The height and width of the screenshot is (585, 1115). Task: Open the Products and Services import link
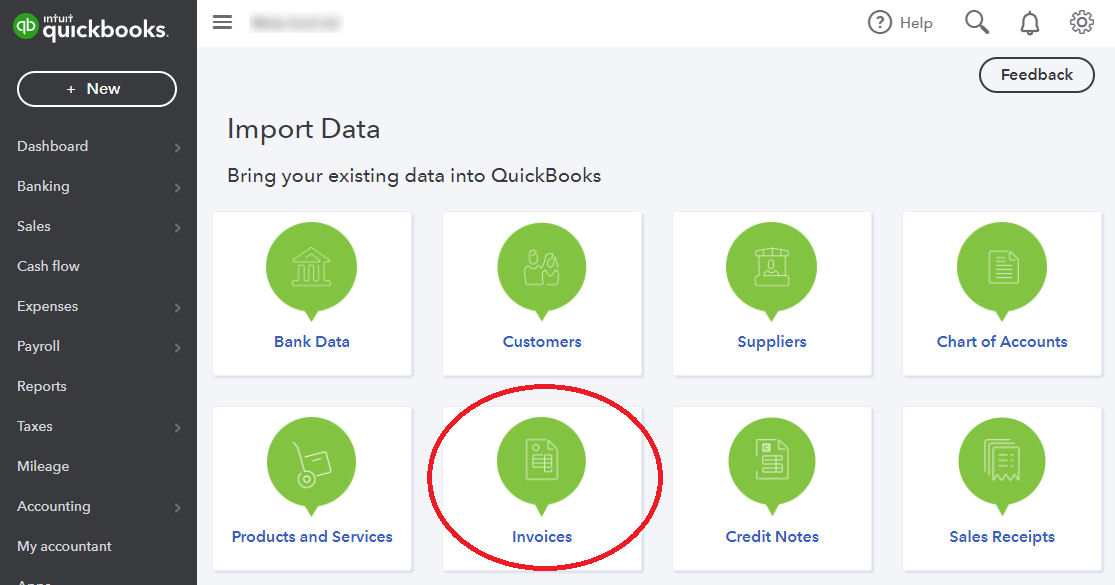pos(311,537)
